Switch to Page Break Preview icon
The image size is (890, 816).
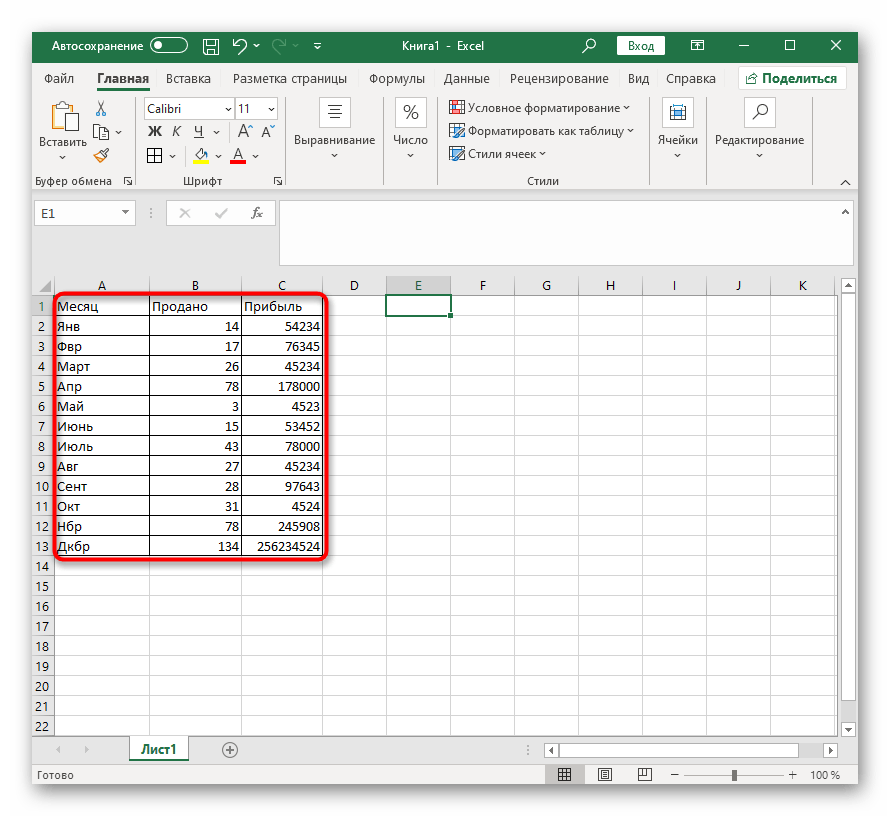tap(645, 775)
